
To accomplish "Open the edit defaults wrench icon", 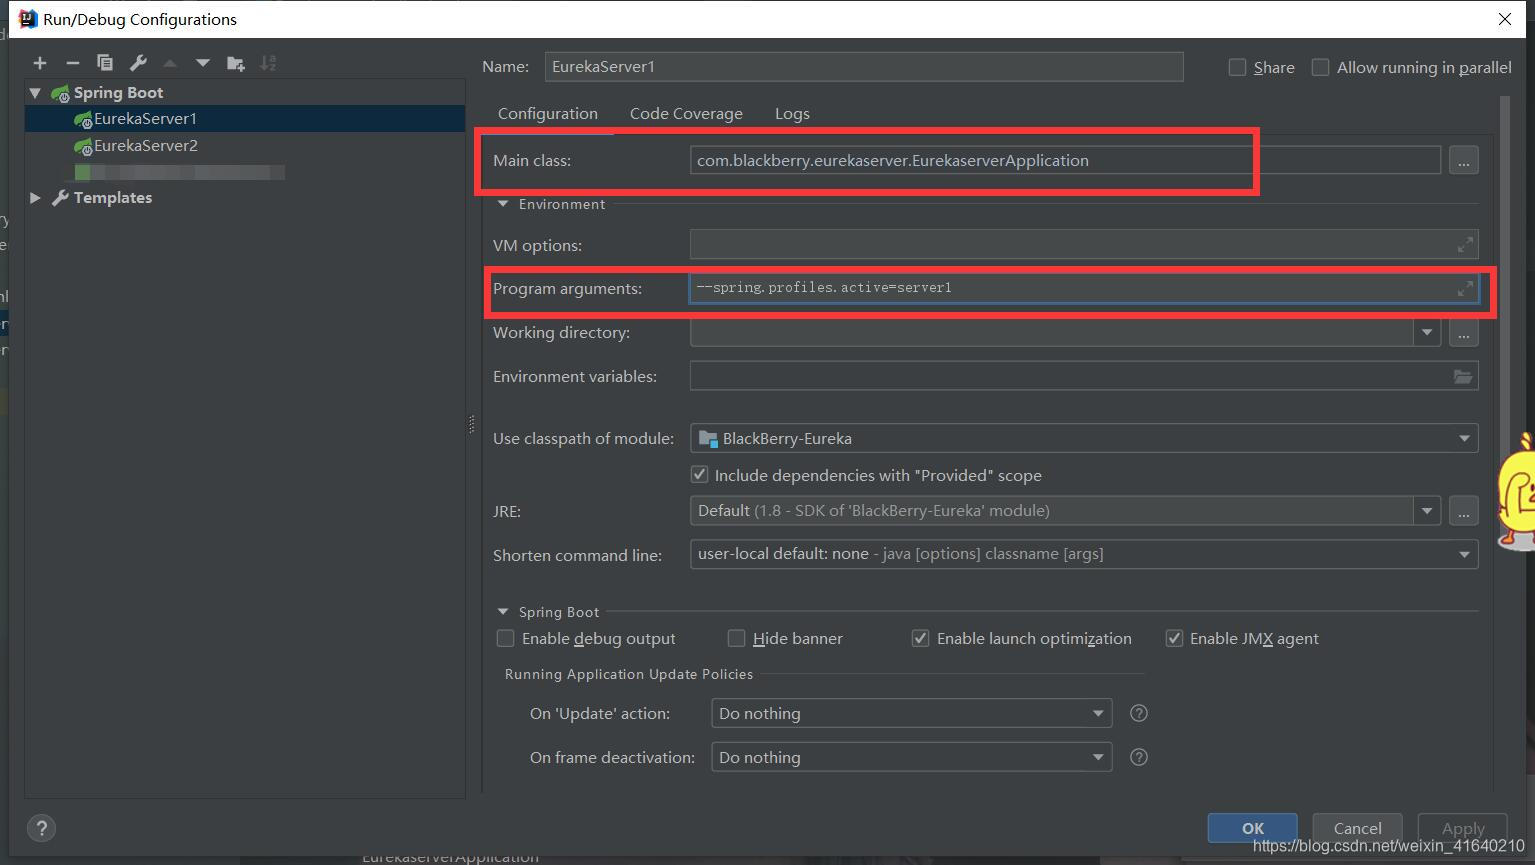I will click(138, 63).
